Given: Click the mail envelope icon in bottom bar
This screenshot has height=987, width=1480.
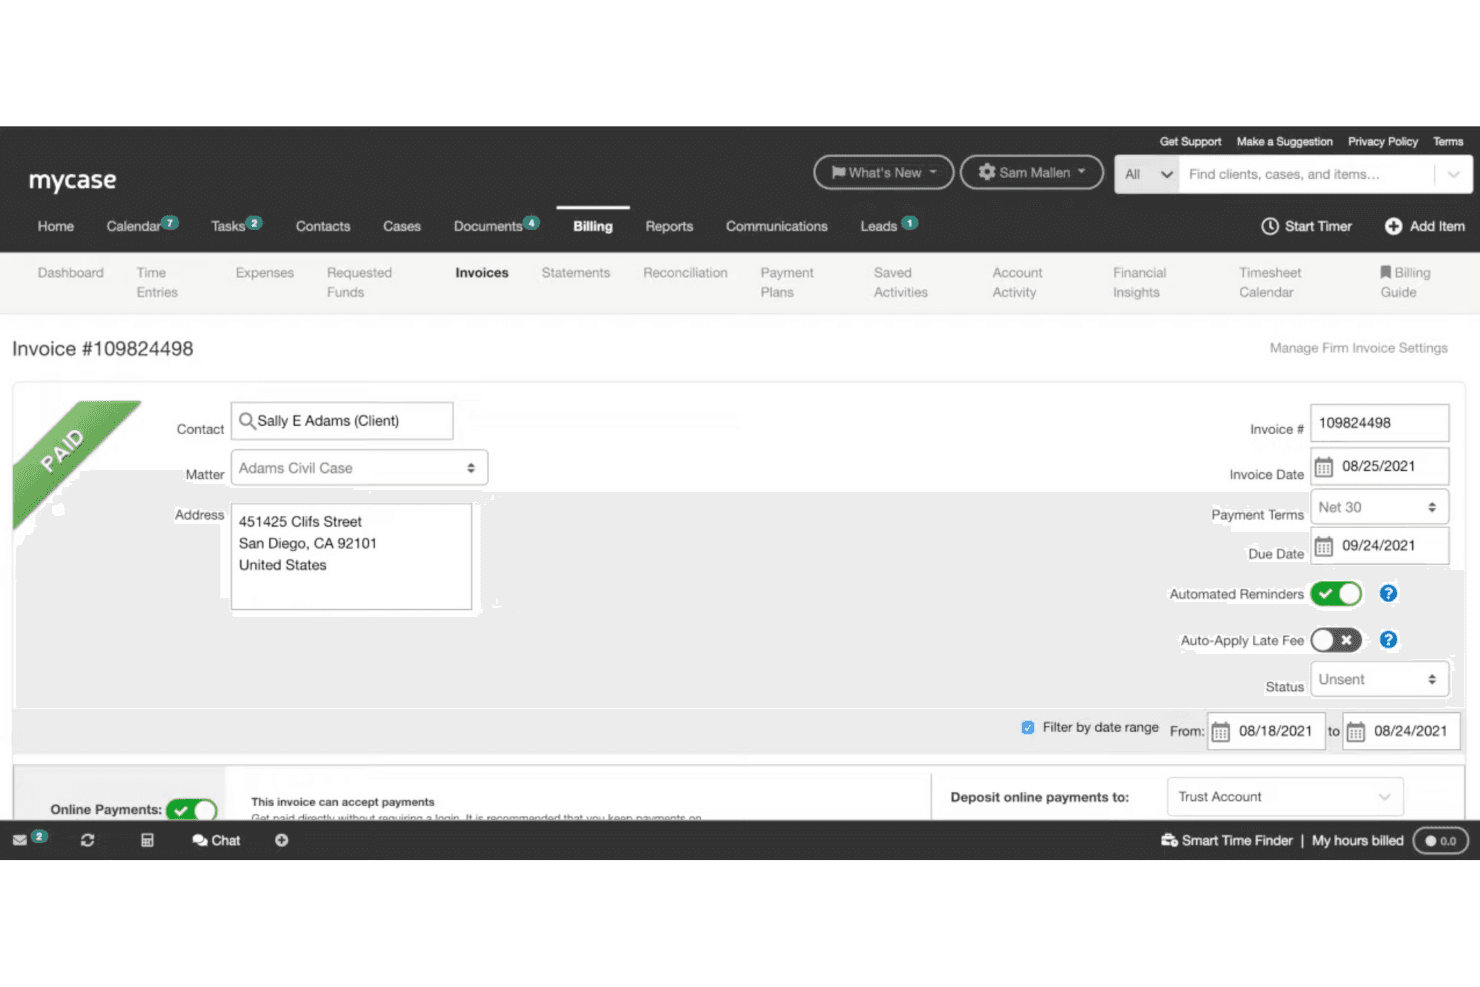Looking at the screenshot, I should pos(20,840).
